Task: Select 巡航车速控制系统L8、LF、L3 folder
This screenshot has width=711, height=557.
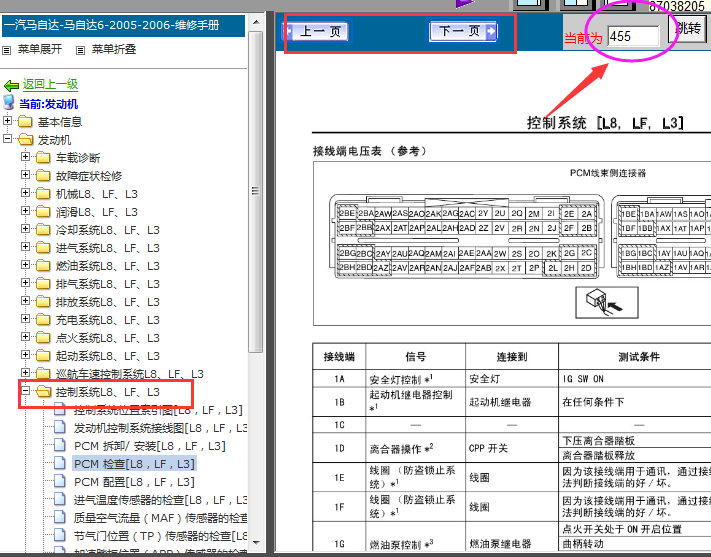Action: [x=130, y=374]
